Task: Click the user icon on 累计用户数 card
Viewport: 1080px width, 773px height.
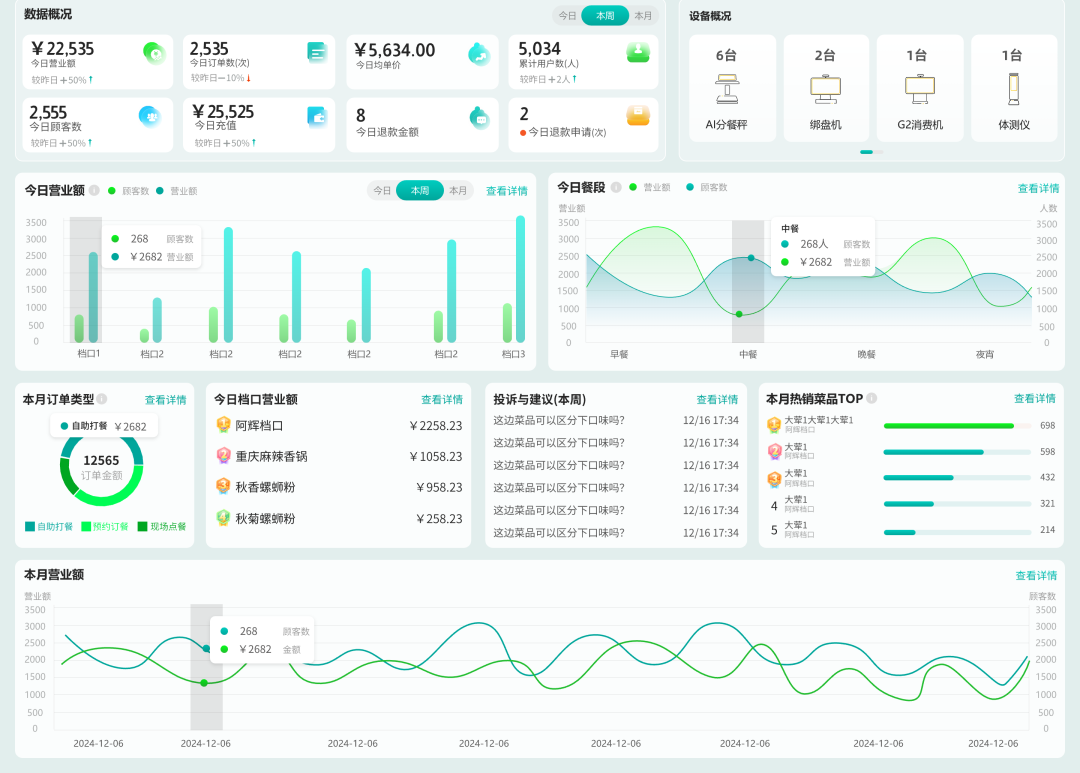Action: (638, 52)
